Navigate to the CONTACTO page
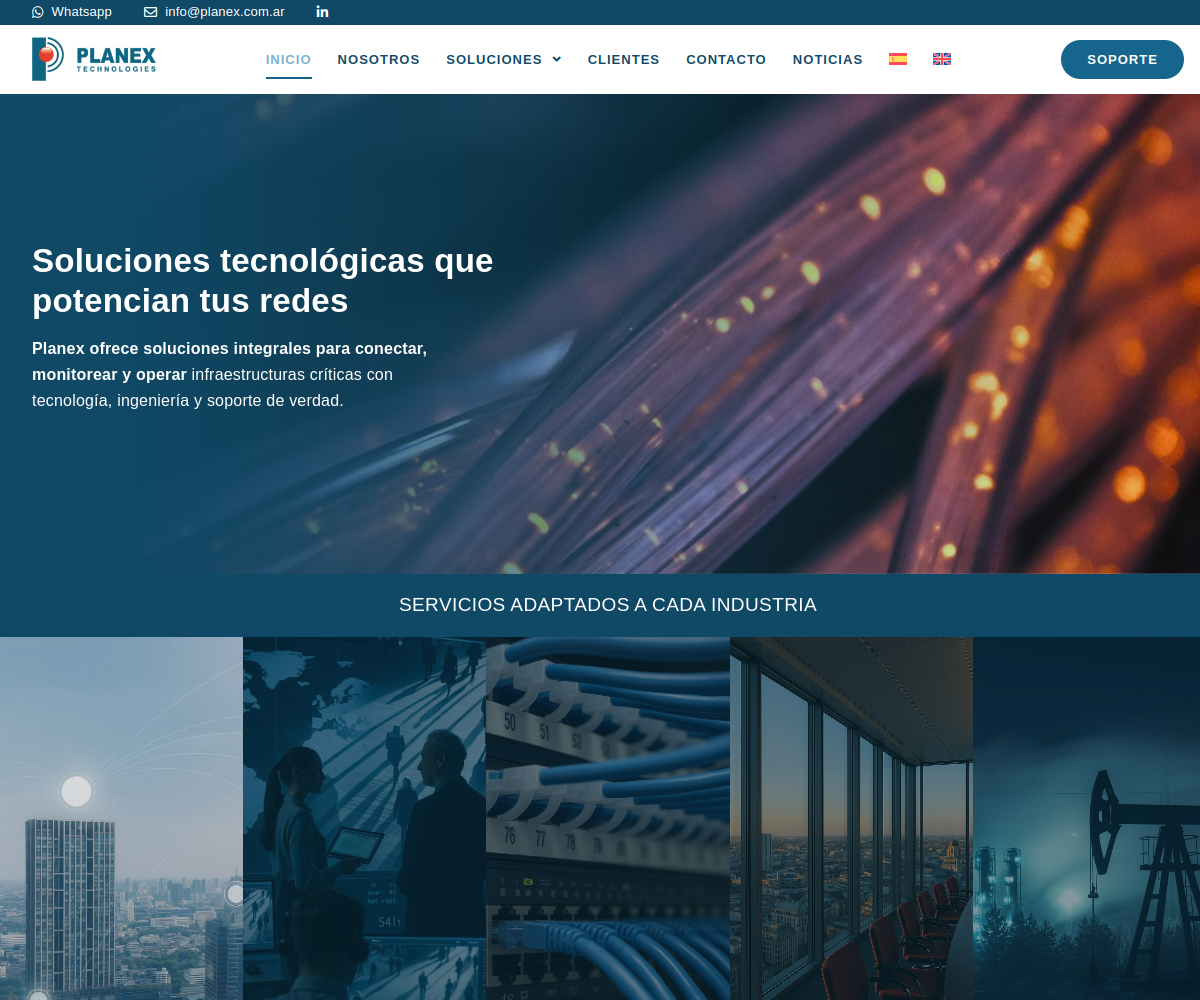The image size is (1200, 1000). (726, 60)
